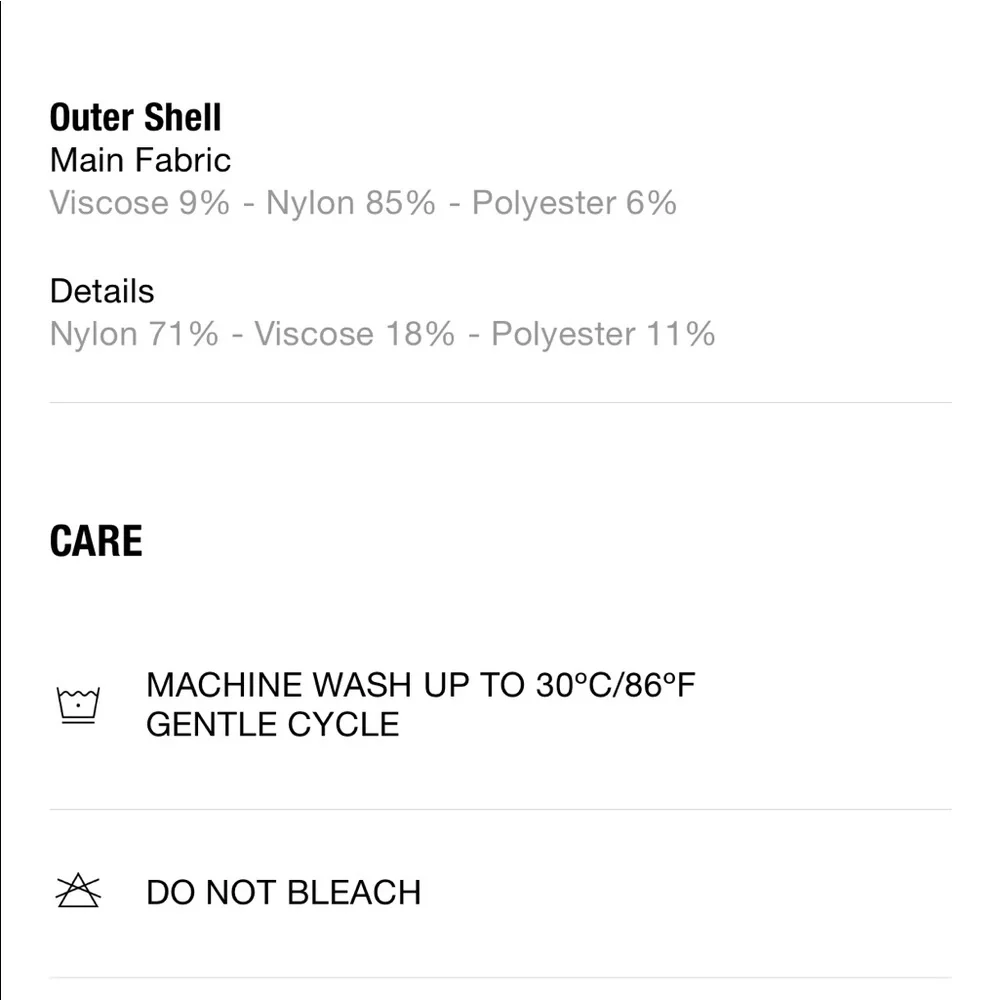Screen dimensions: 1000x1000
Task: Click the MACHINE WASH words
Action: click(x=279, y=685)
